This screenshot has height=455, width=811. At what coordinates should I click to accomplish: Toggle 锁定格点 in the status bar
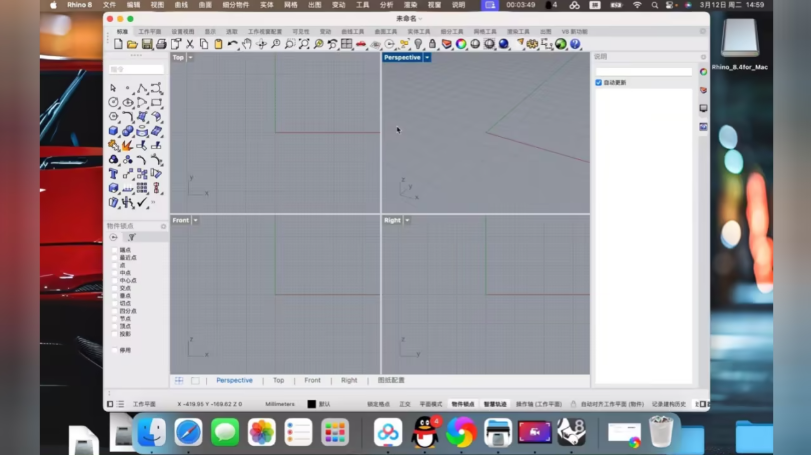point(378,404)
